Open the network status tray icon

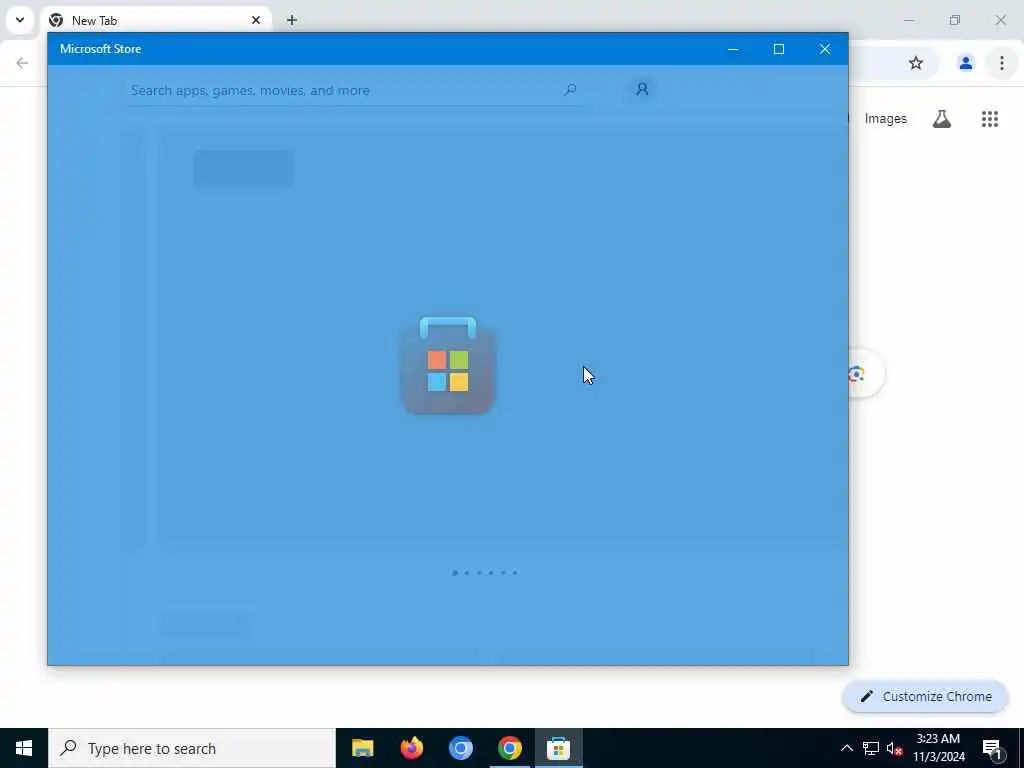tap(871, 748)
